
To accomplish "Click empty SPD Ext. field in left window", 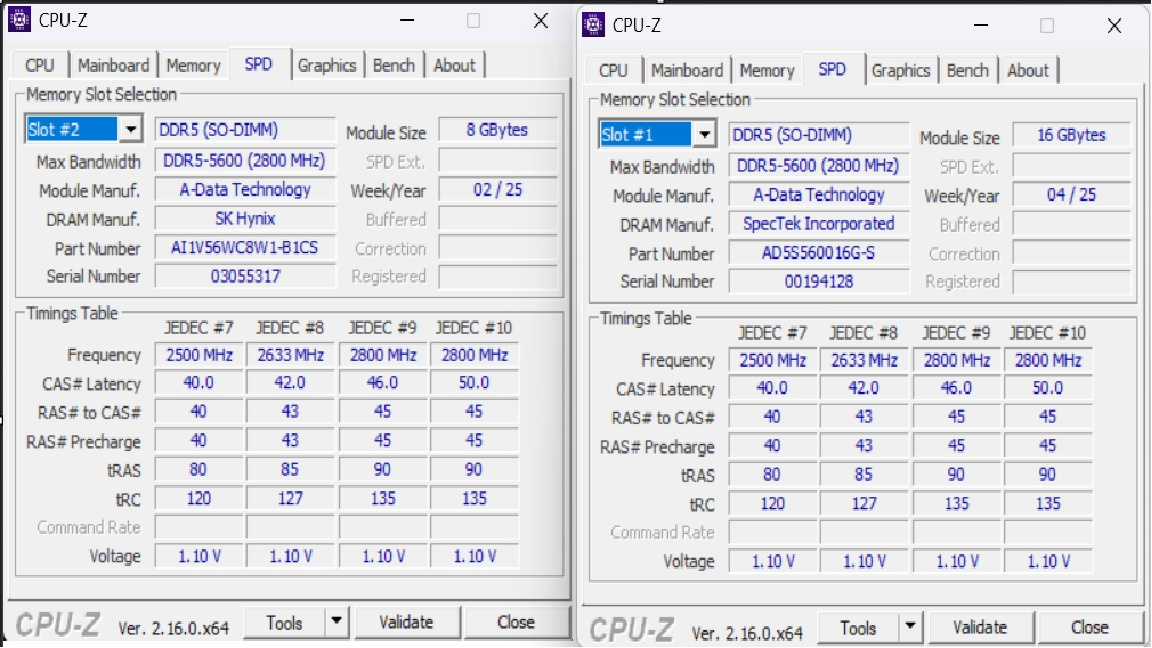I will [x=497, y=161].
